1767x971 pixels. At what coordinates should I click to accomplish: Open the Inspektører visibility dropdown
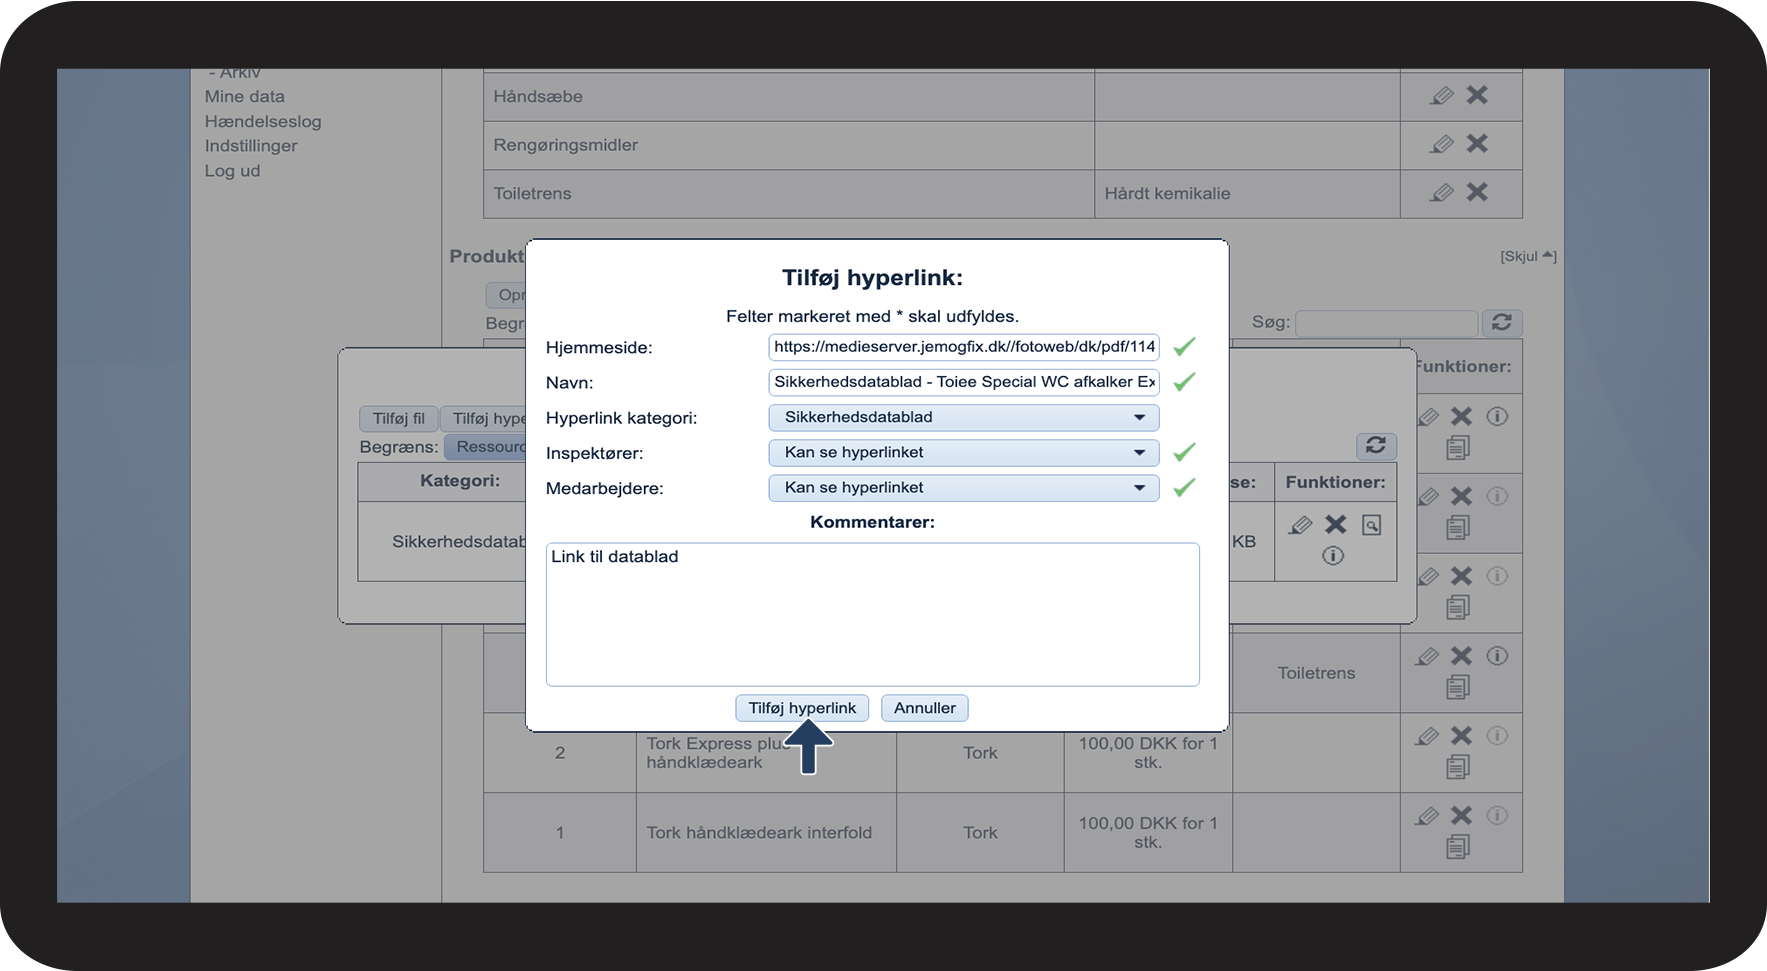pos(964,452)
